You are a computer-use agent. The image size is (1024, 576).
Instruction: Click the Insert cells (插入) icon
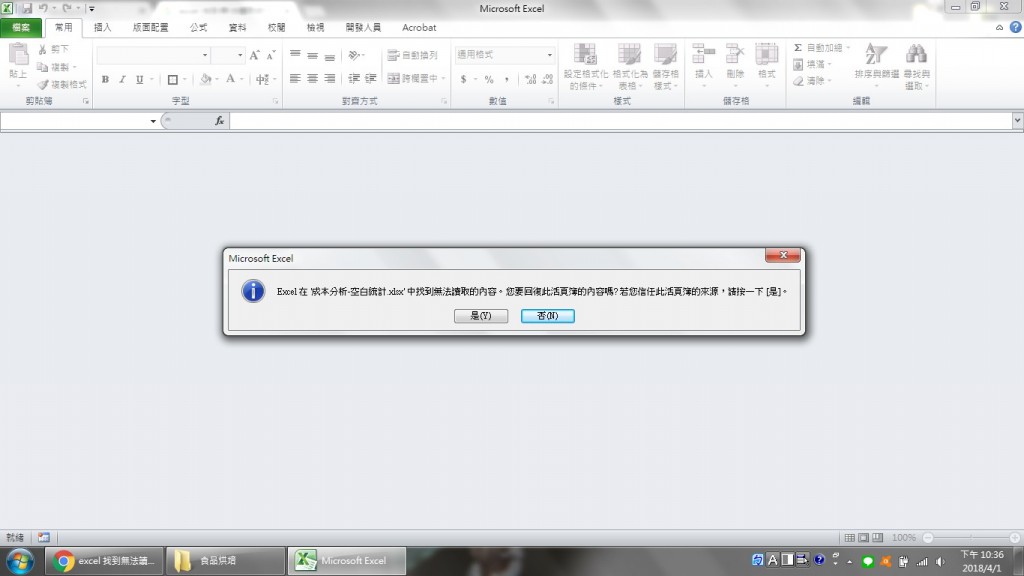coord(703,54)
